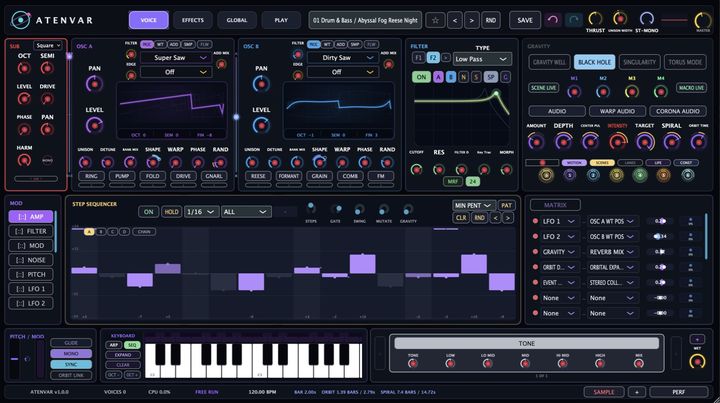Open the GRAVITY matrix source dropdown
This screenshot has width=720, height=403.
(559, 252)
